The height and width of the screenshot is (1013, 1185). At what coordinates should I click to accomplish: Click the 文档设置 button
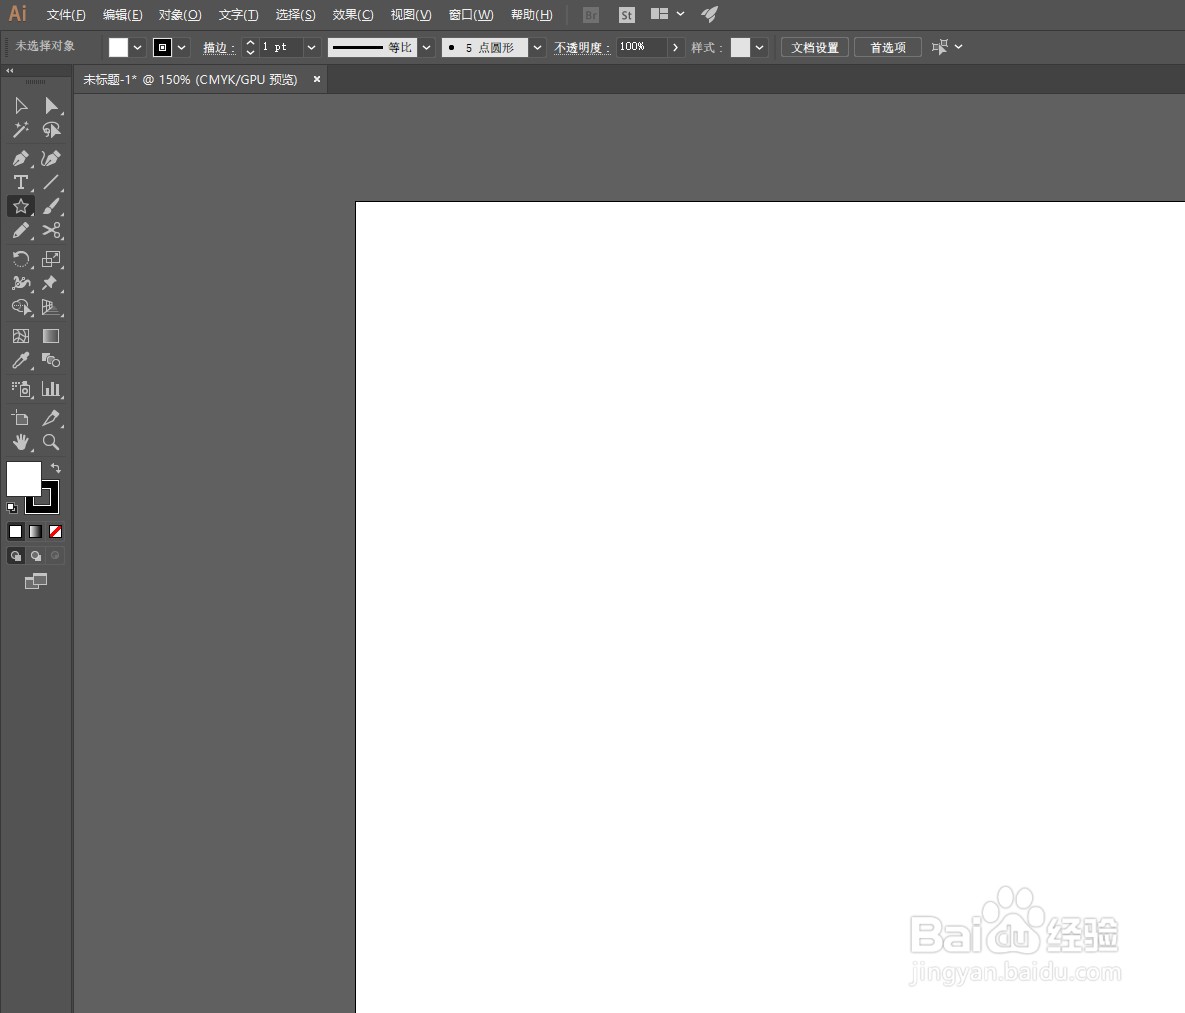coord(815,48)
